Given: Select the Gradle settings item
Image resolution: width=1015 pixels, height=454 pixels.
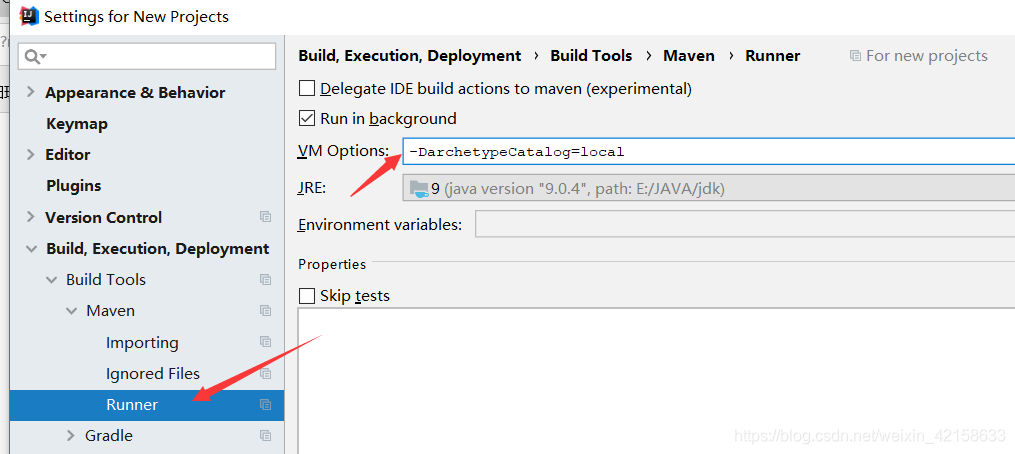Looking at the screenshot, I should pyautogui.click(x=109, y=436).
